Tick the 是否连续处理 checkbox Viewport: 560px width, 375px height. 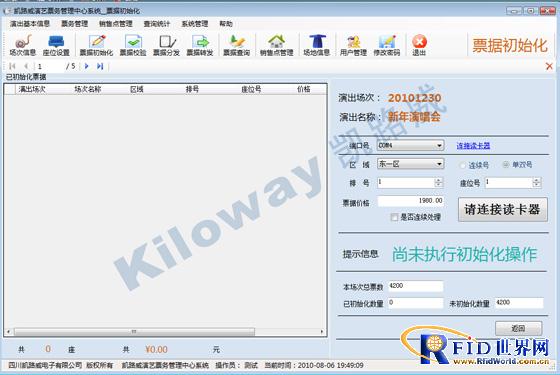point(394,217)
